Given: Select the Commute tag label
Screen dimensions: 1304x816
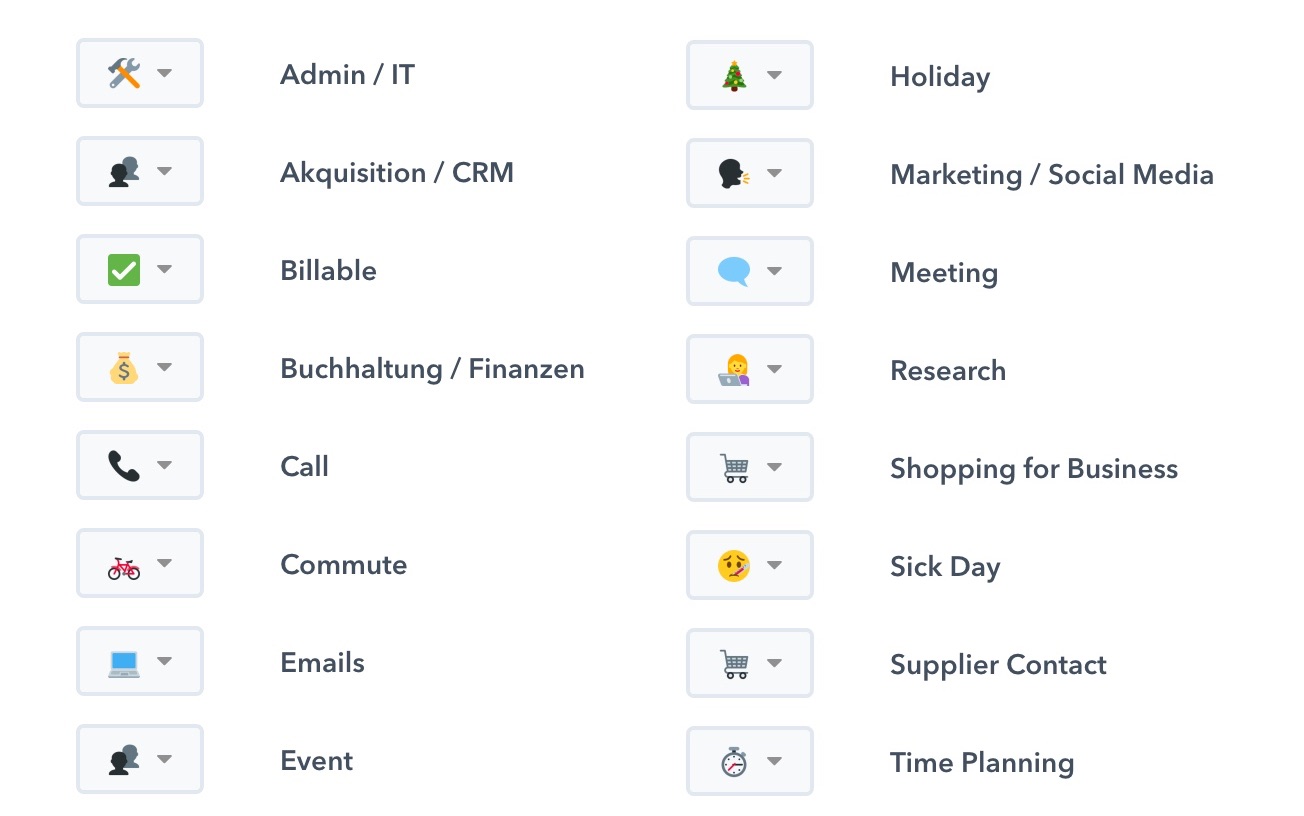Looking at the screenshot, I should tap(344, 564).
